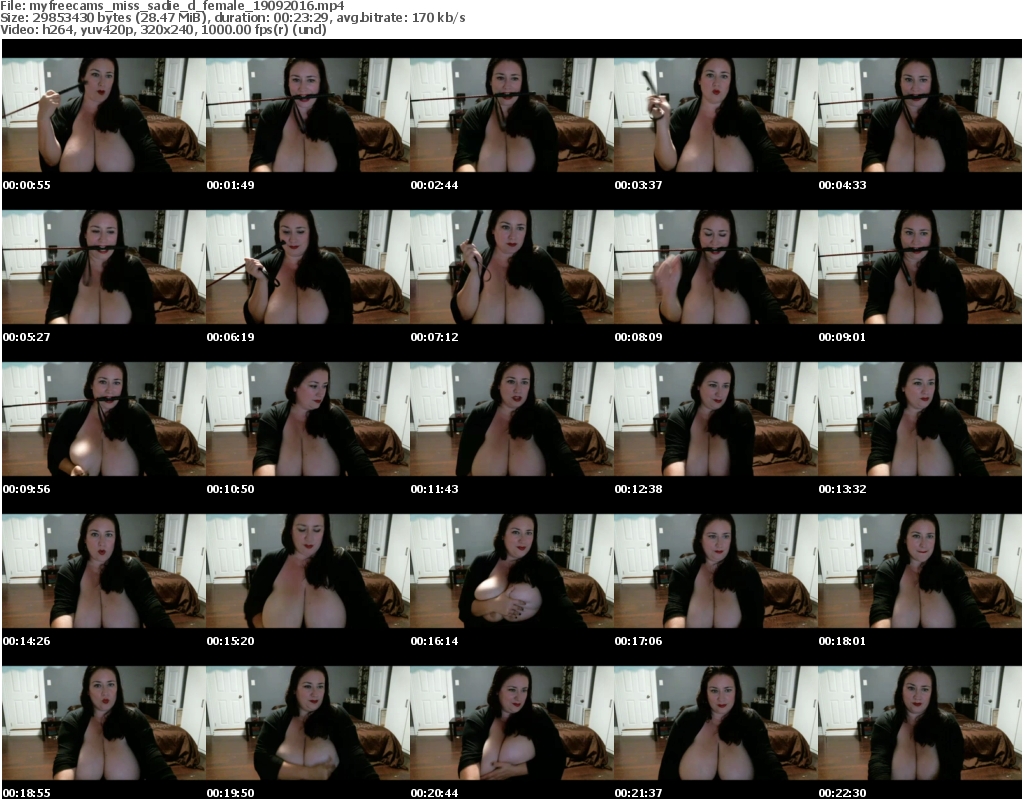The height and width of the screenshot is (799, 1024).
Task: Click the frame image for 00:22:30
Action: (920, 723)
